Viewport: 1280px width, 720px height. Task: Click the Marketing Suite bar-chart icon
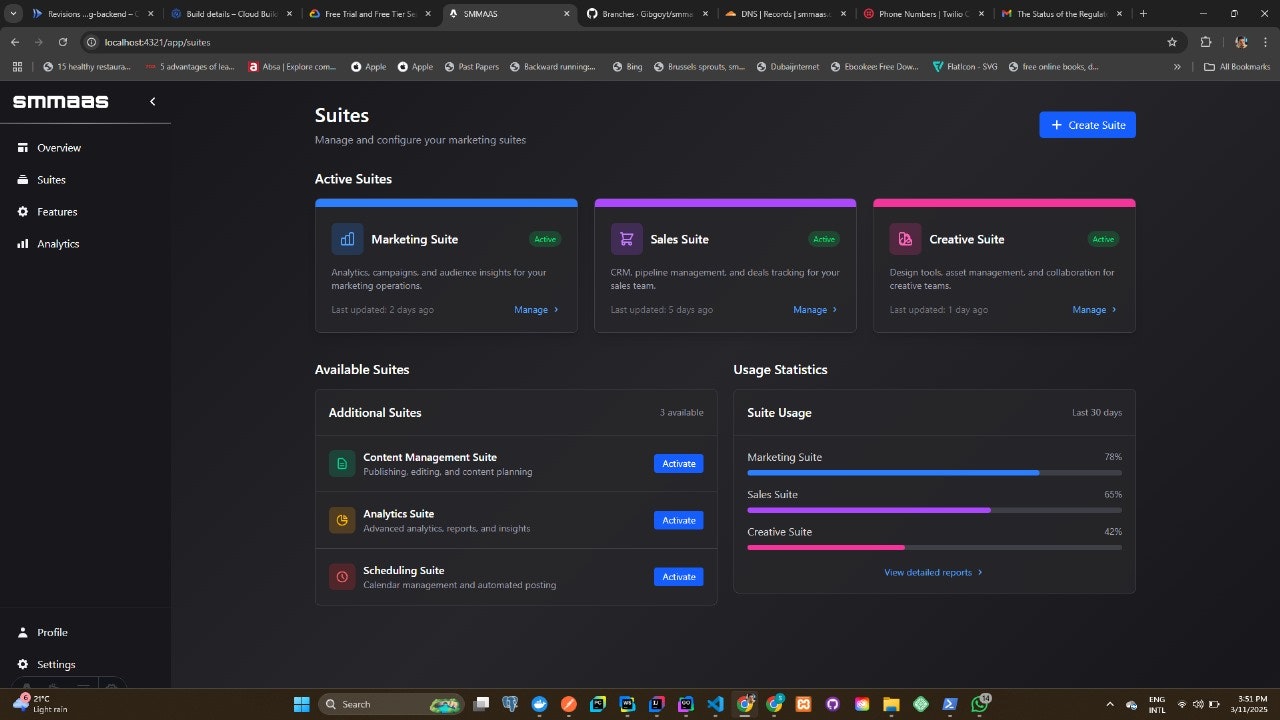point(347,239)
